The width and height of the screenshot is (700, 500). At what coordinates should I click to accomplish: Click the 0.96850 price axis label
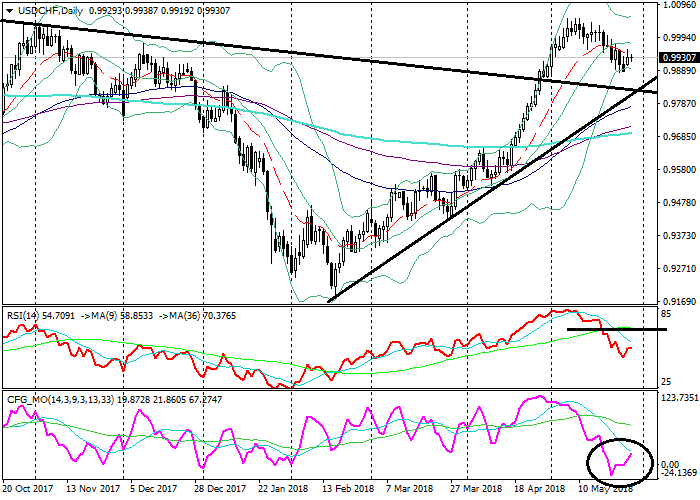[x=678, y=136]
